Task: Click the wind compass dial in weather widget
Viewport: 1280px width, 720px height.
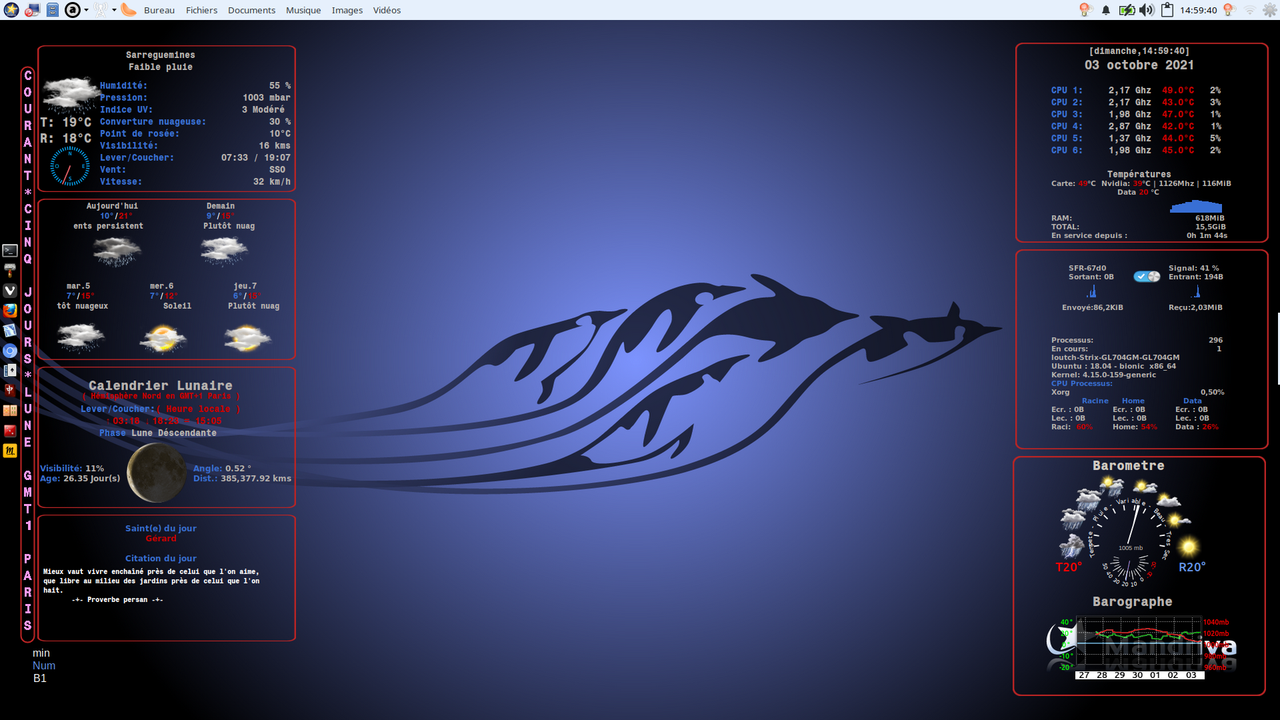Action: click(x=69, y=166)
